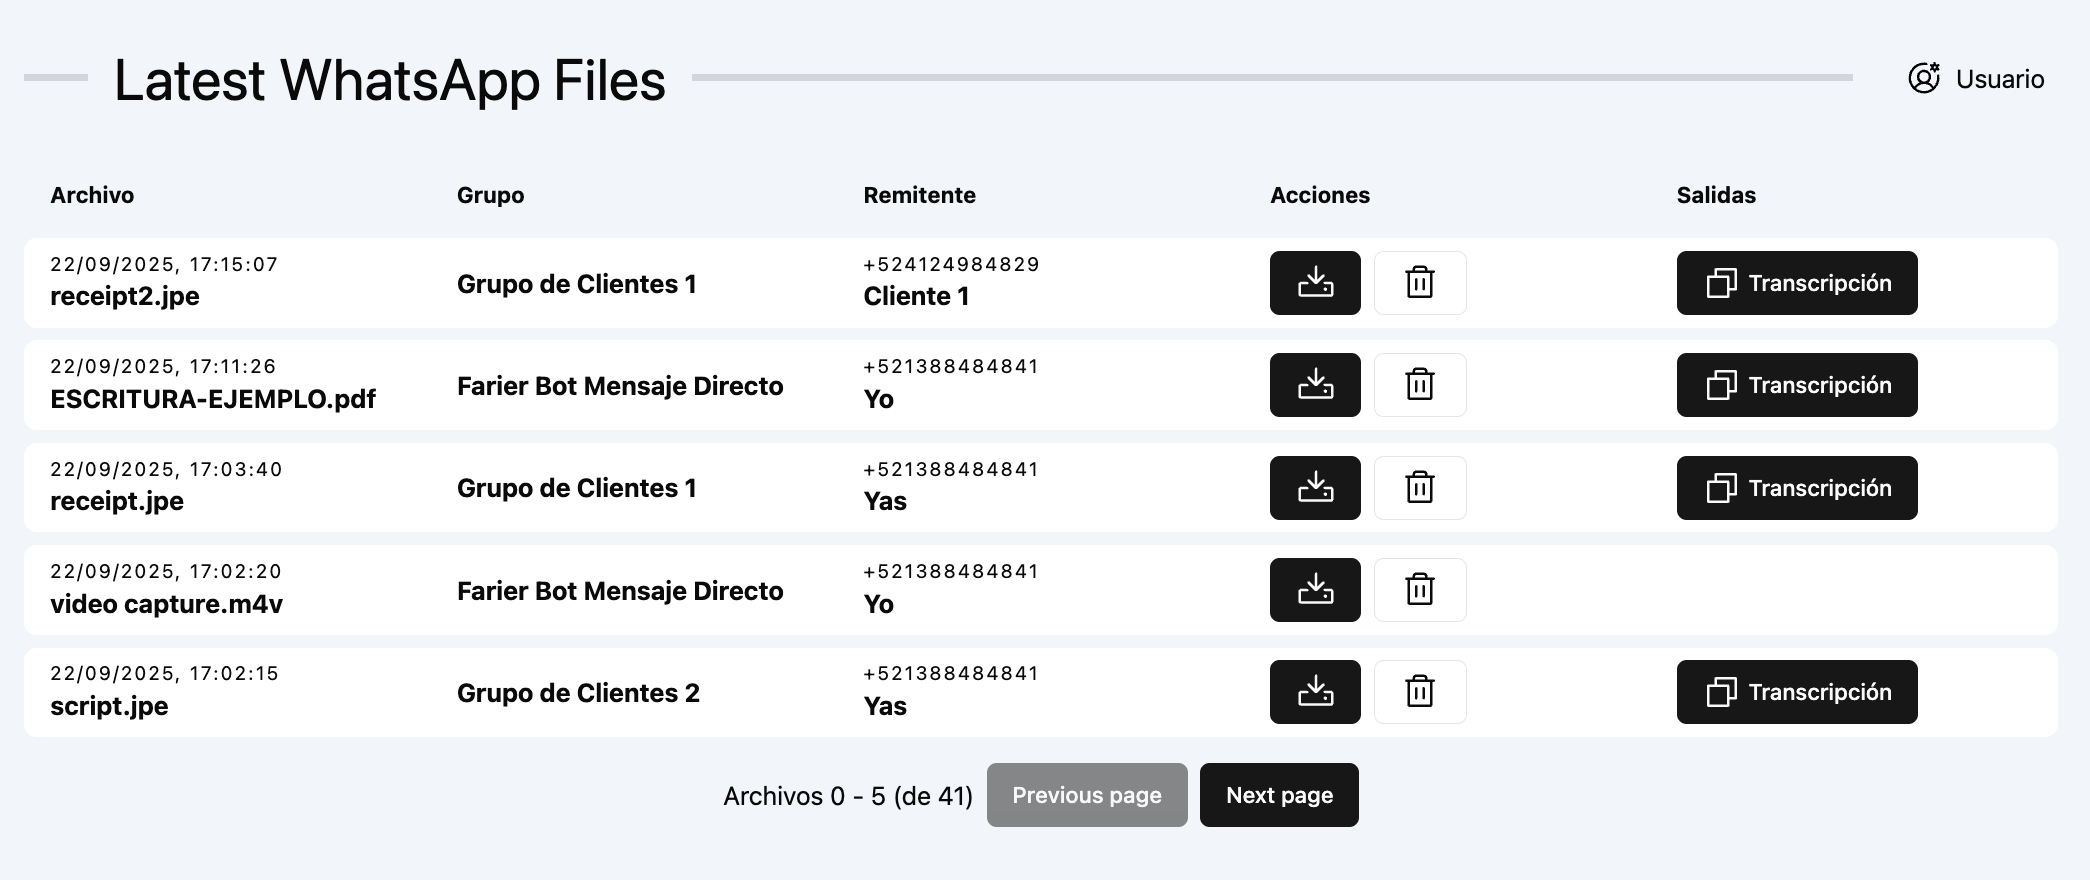Click the Remitente column header

tap(919, 195)
